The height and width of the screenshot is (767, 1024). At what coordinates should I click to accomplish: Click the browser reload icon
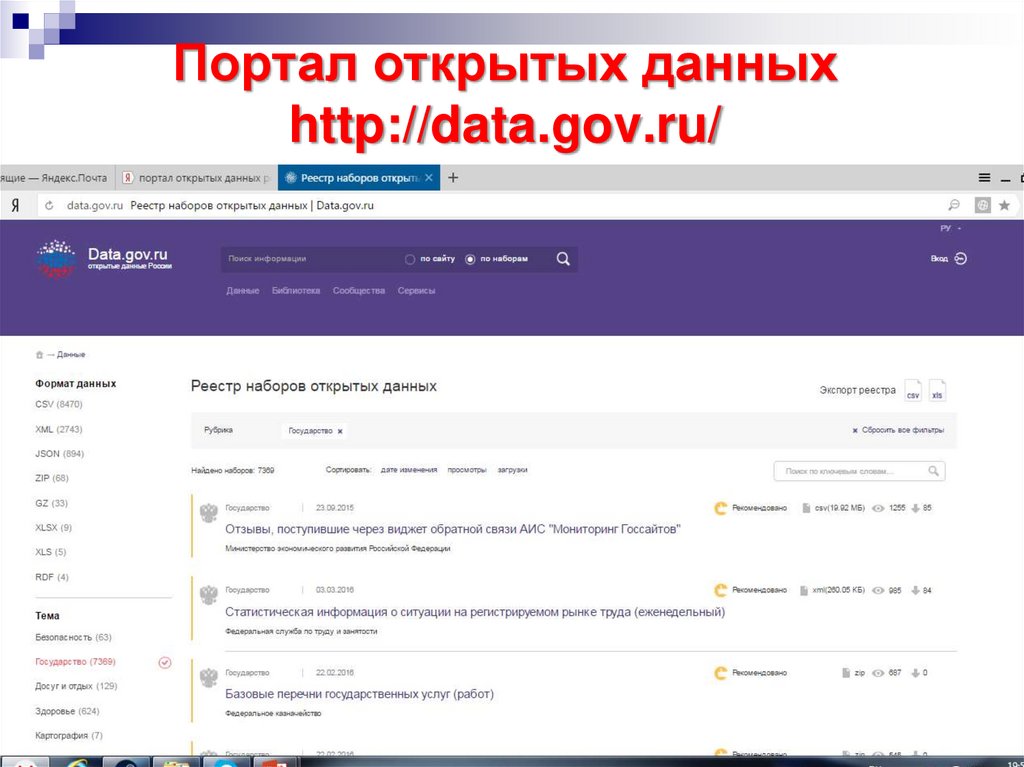49,205
